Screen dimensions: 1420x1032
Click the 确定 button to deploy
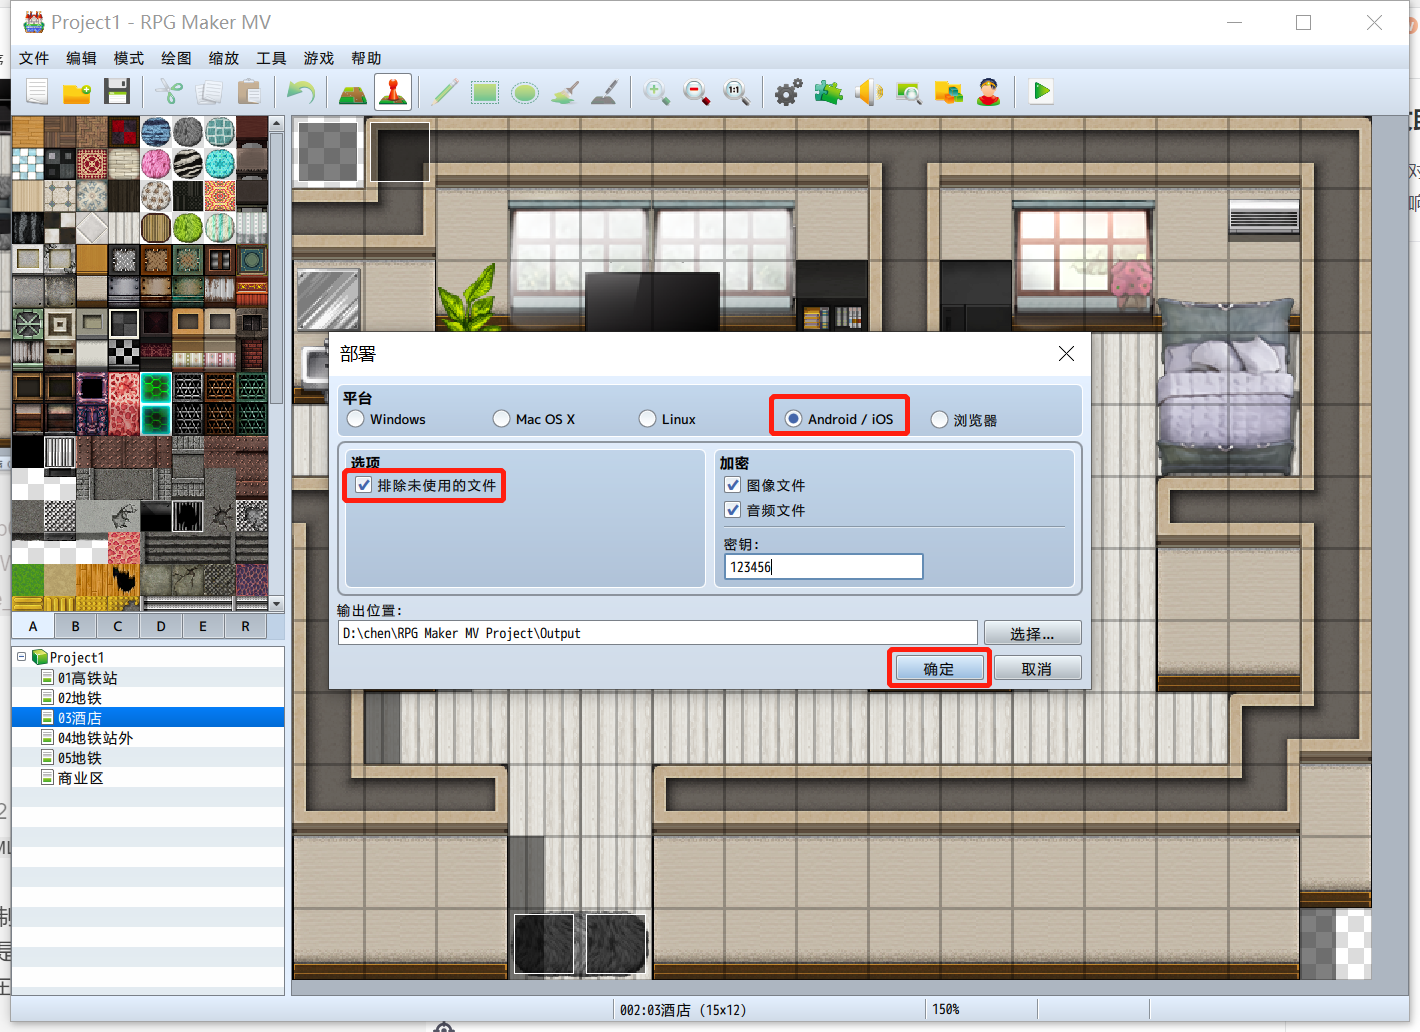(938, 667)
